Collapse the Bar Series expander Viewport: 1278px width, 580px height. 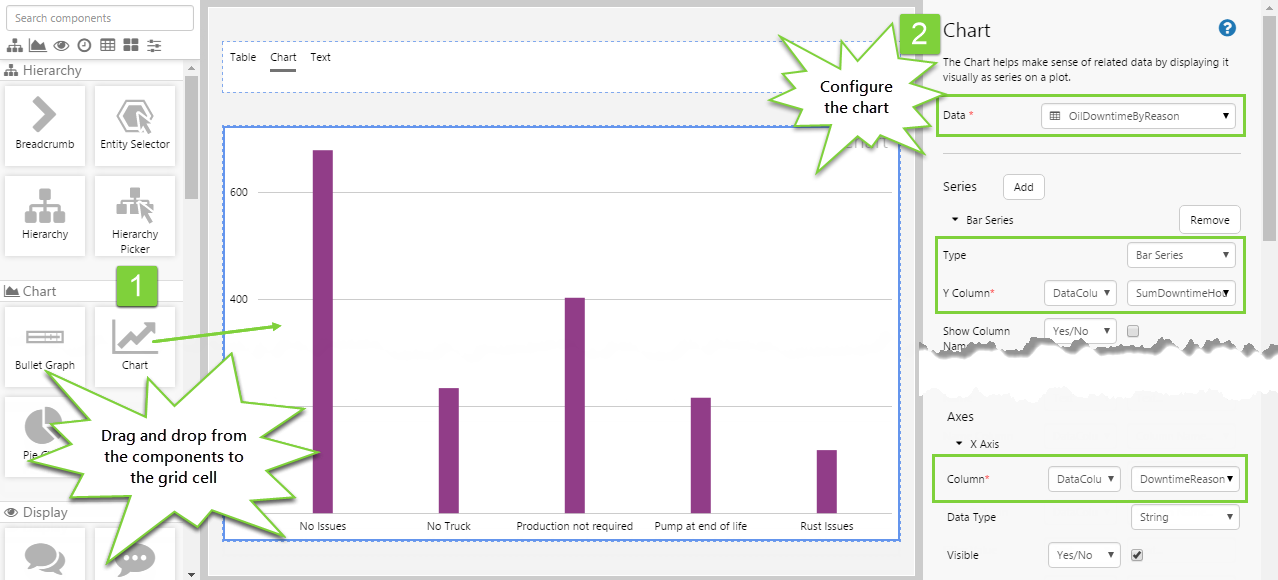(955, 219)
